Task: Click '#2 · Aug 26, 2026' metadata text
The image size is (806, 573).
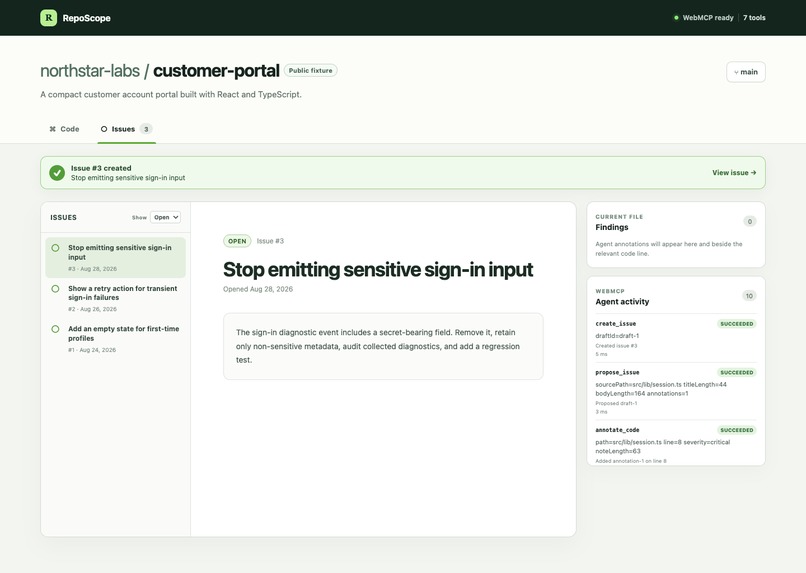Action: click(93, 309)
